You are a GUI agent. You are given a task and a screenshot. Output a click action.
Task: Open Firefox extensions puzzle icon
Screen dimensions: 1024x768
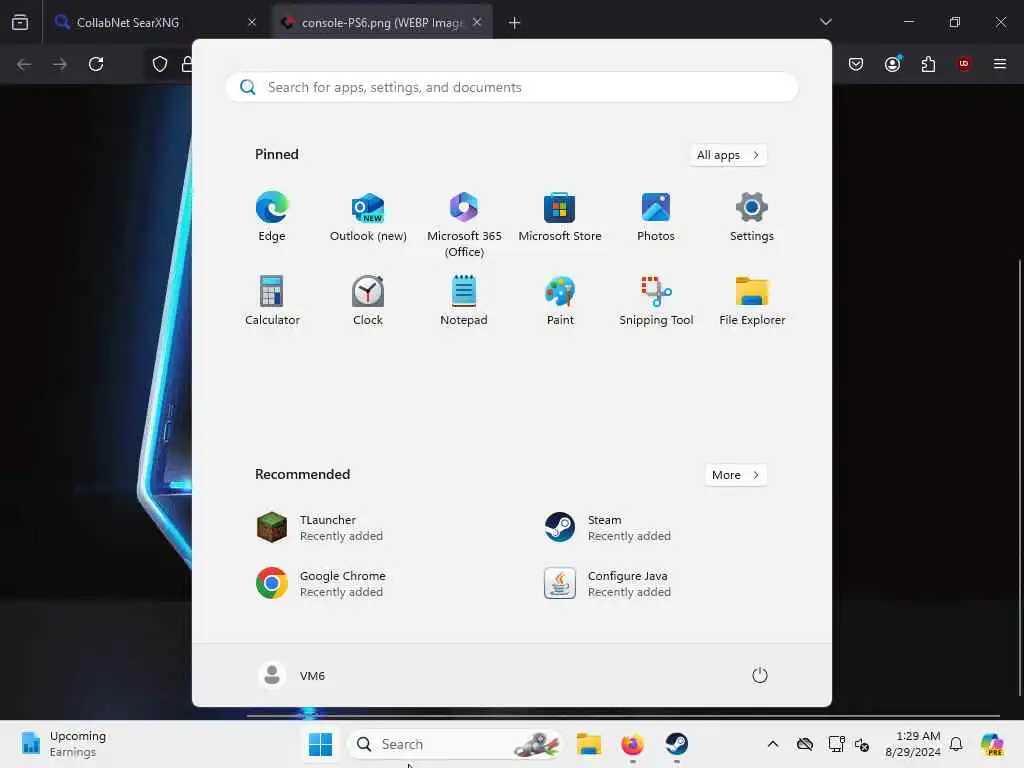[928, 64]
